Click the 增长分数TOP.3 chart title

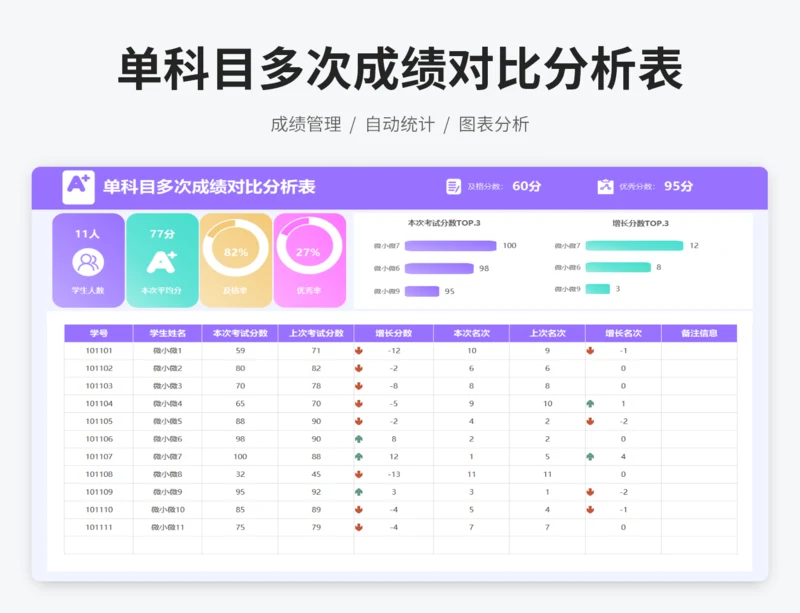pos(640,223)
